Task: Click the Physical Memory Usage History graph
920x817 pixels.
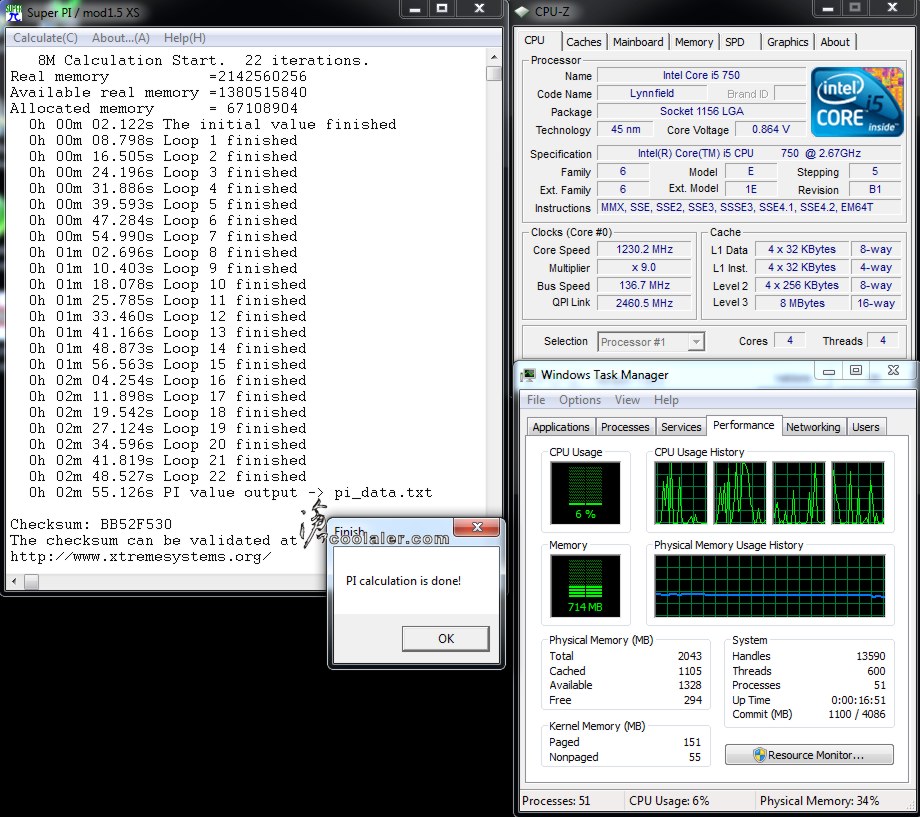Action: pyautogui.click(x=770, y=586)
